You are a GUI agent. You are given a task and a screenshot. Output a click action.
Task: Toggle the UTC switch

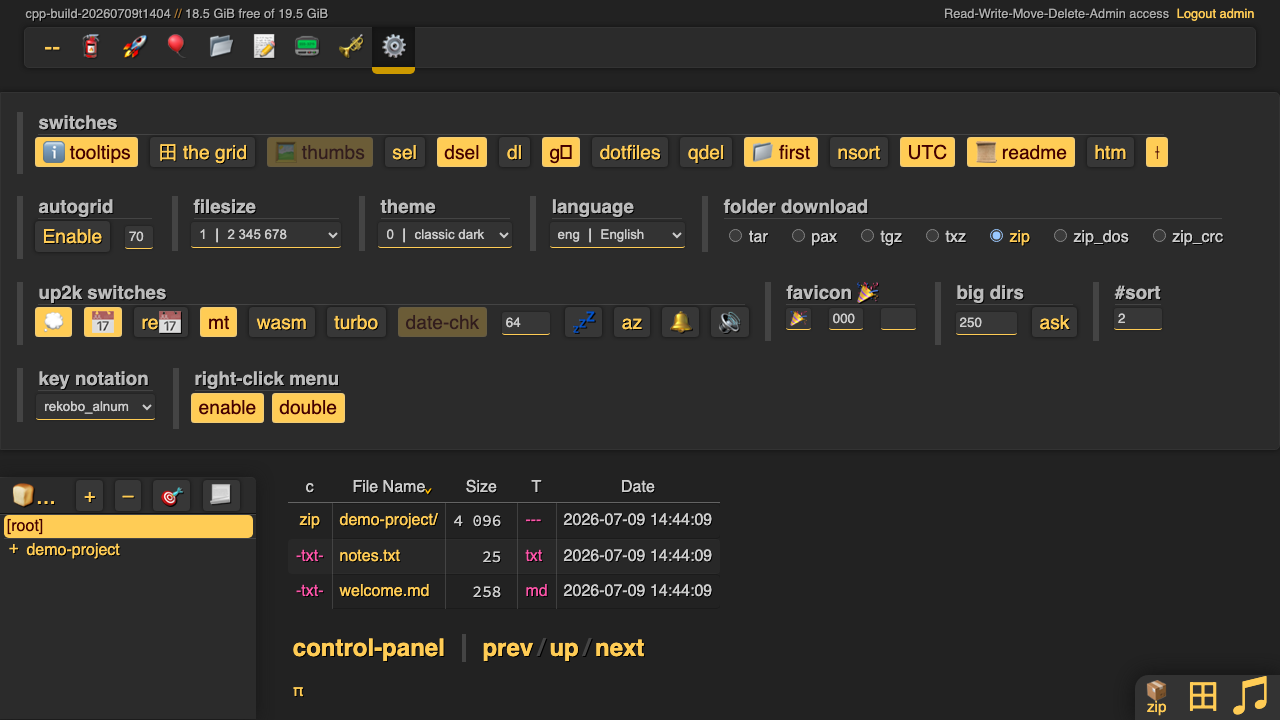pyautogui.click(x=927, y=152)
